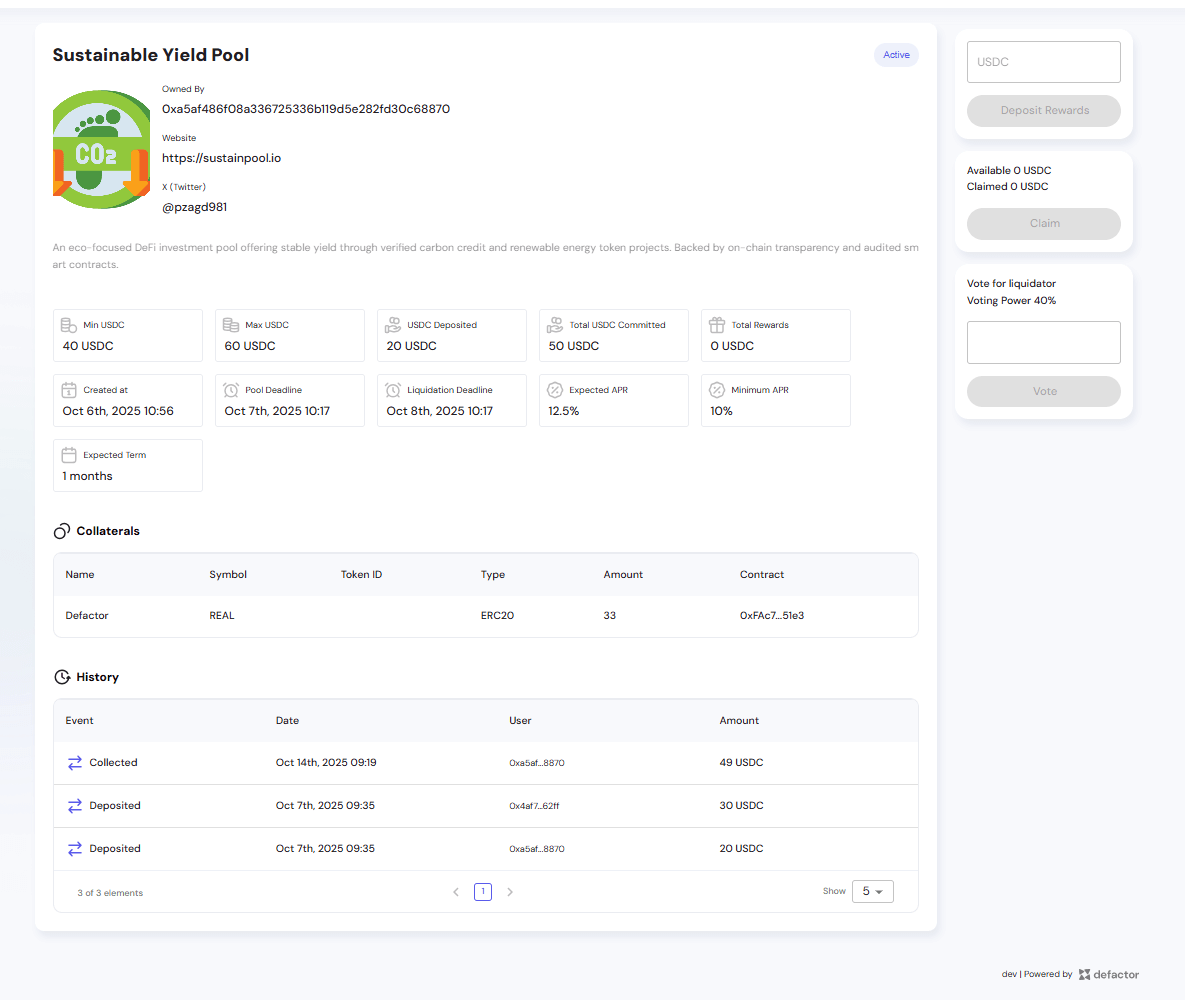Click the carbon footprint pool logo
This screenshot has height=1000, width=1185.
coord(100,149)
